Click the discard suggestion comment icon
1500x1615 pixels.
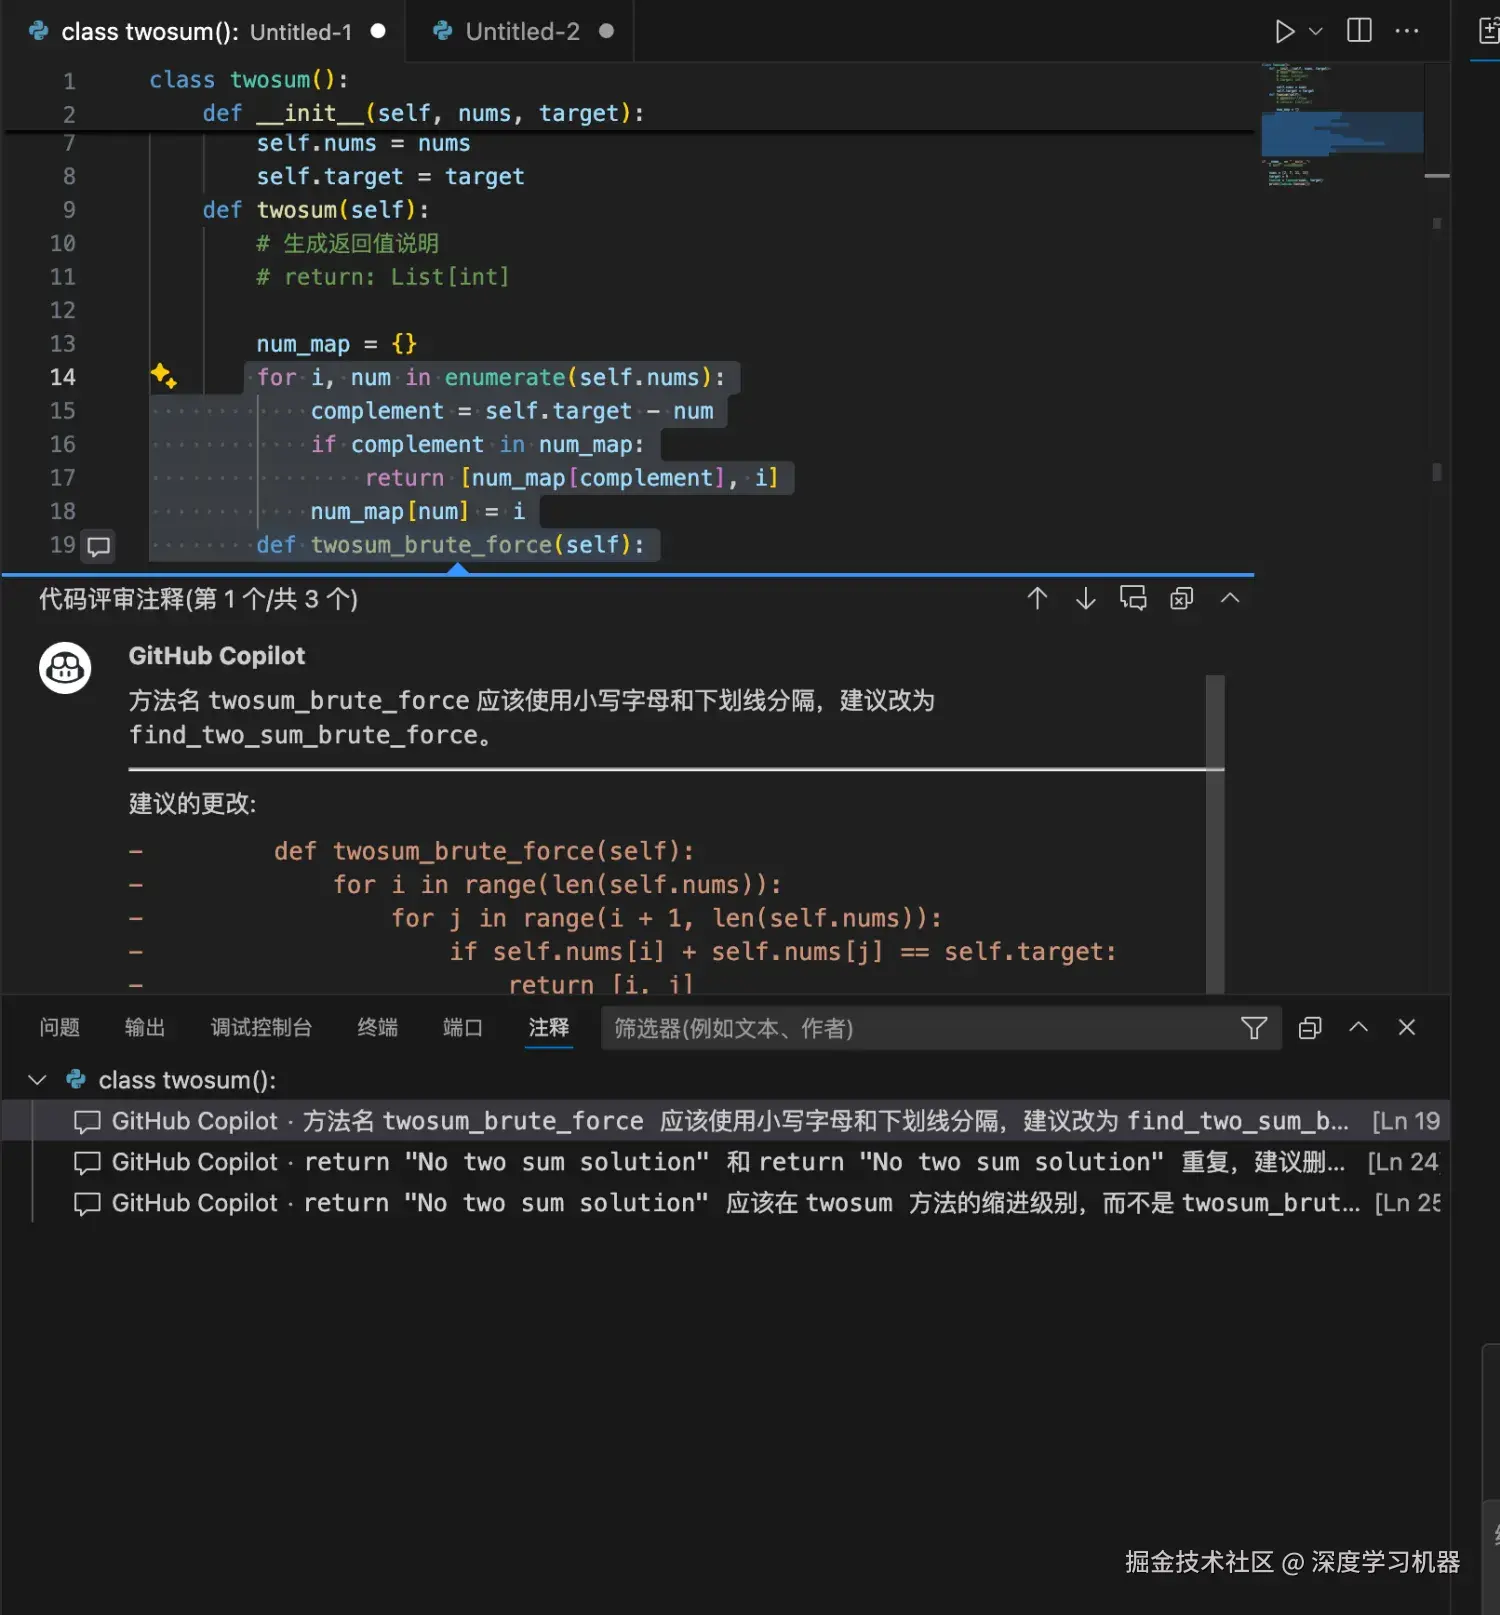coord(1133,598)
